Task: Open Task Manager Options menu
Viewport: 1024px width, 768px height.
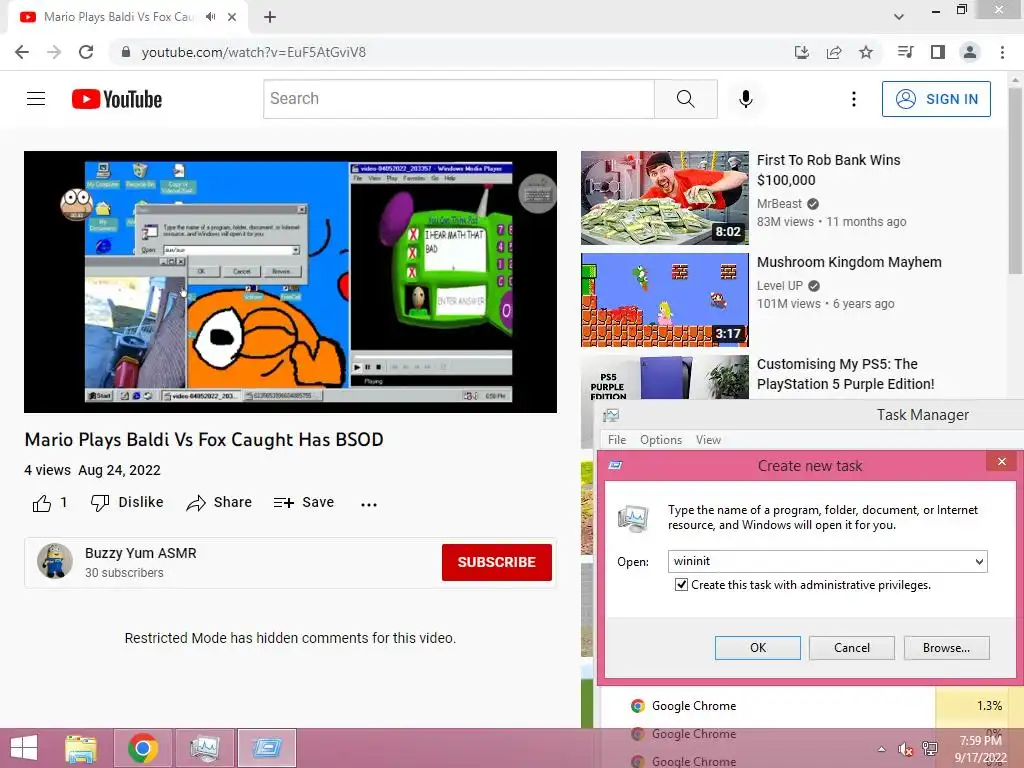Action: pos(661,440)
